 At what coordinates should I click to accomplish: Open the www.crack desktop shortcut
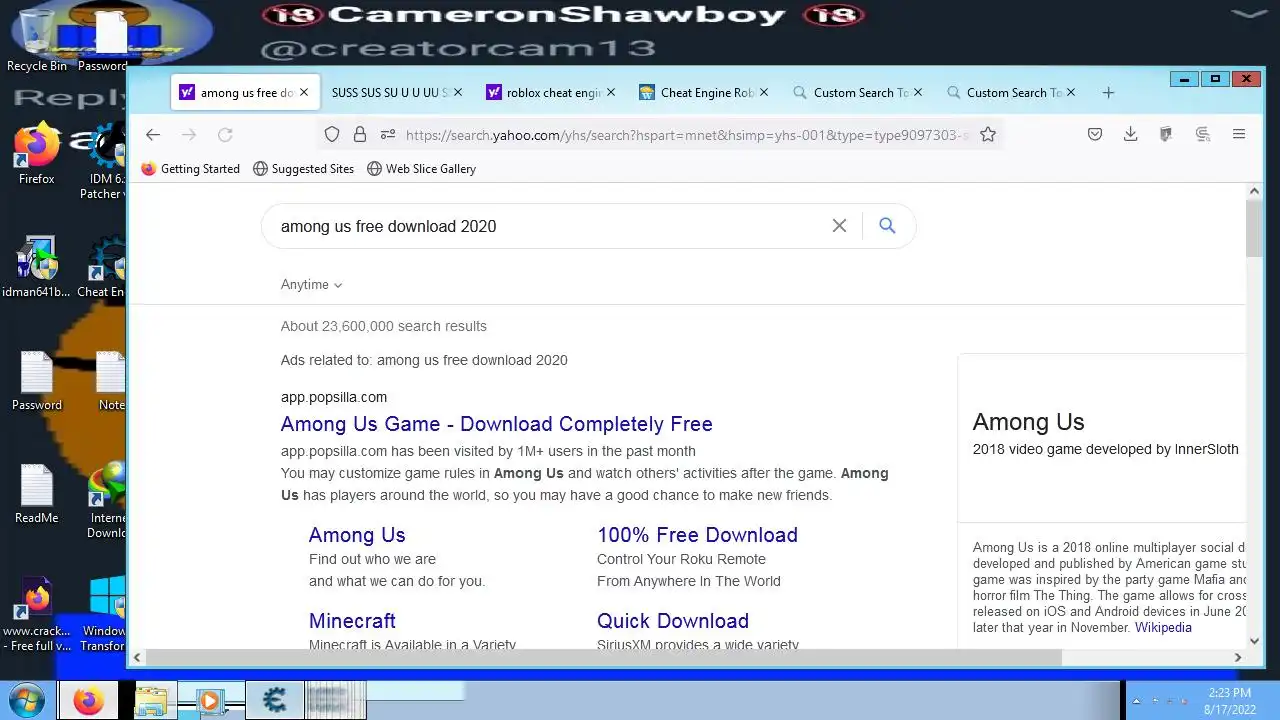[x=37, y=614]
